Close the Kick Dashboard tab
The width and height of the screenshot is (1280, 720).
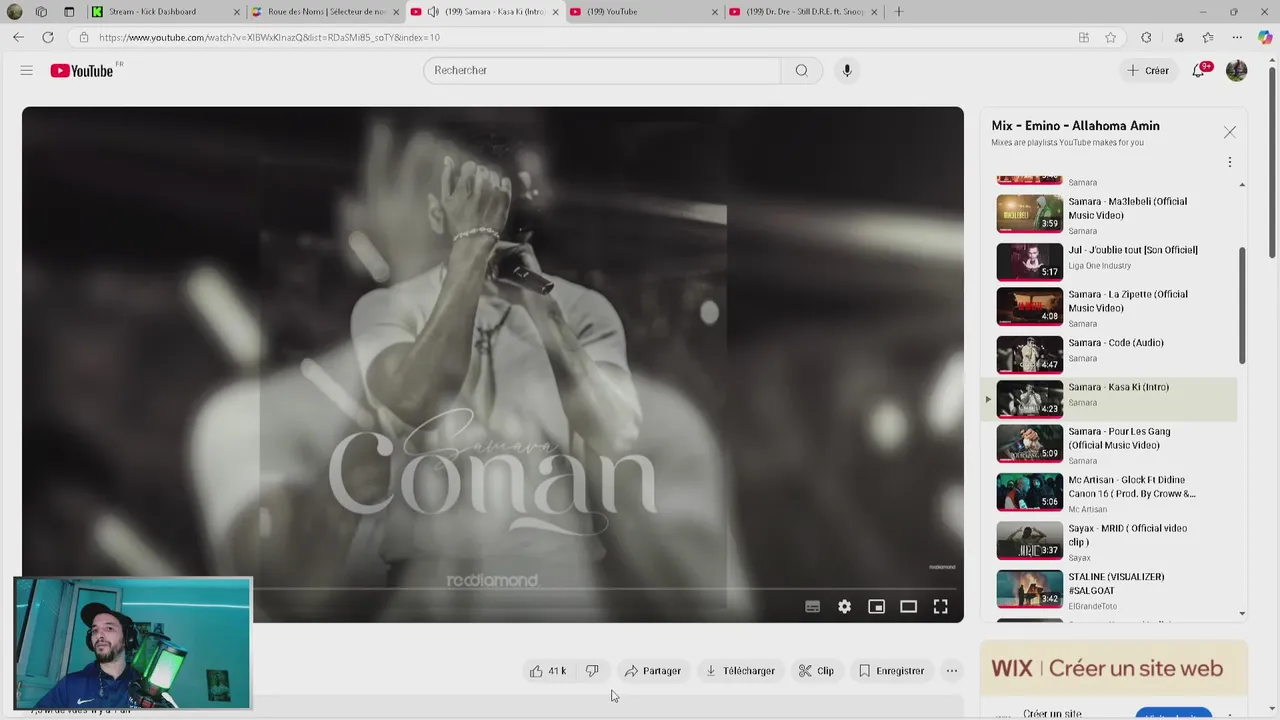click(x=237, y=12)
